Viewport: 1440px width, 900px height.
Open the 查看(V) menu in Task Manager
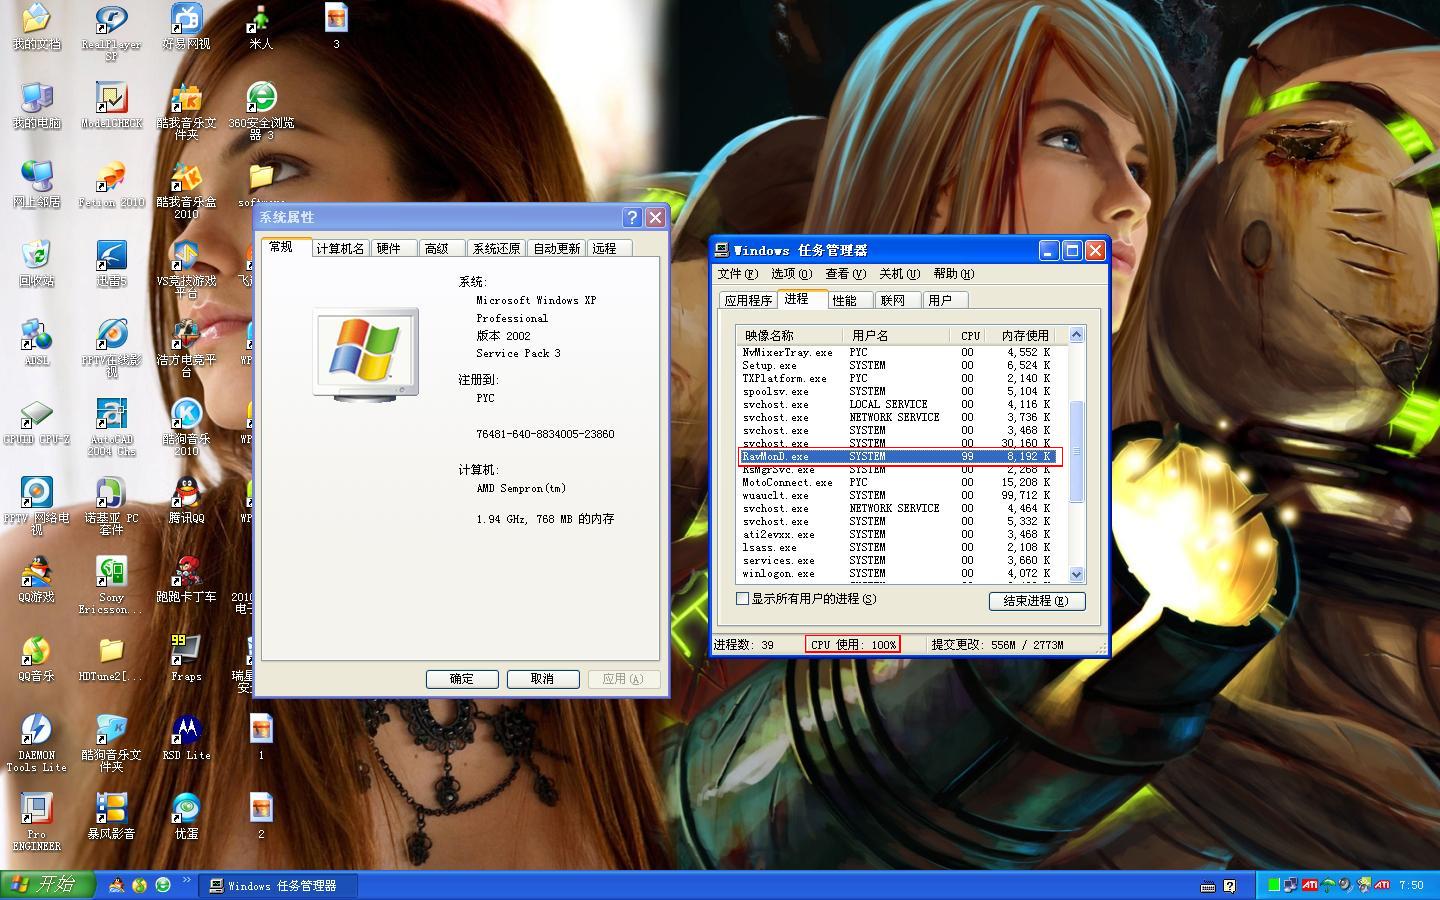click(845, 274)
